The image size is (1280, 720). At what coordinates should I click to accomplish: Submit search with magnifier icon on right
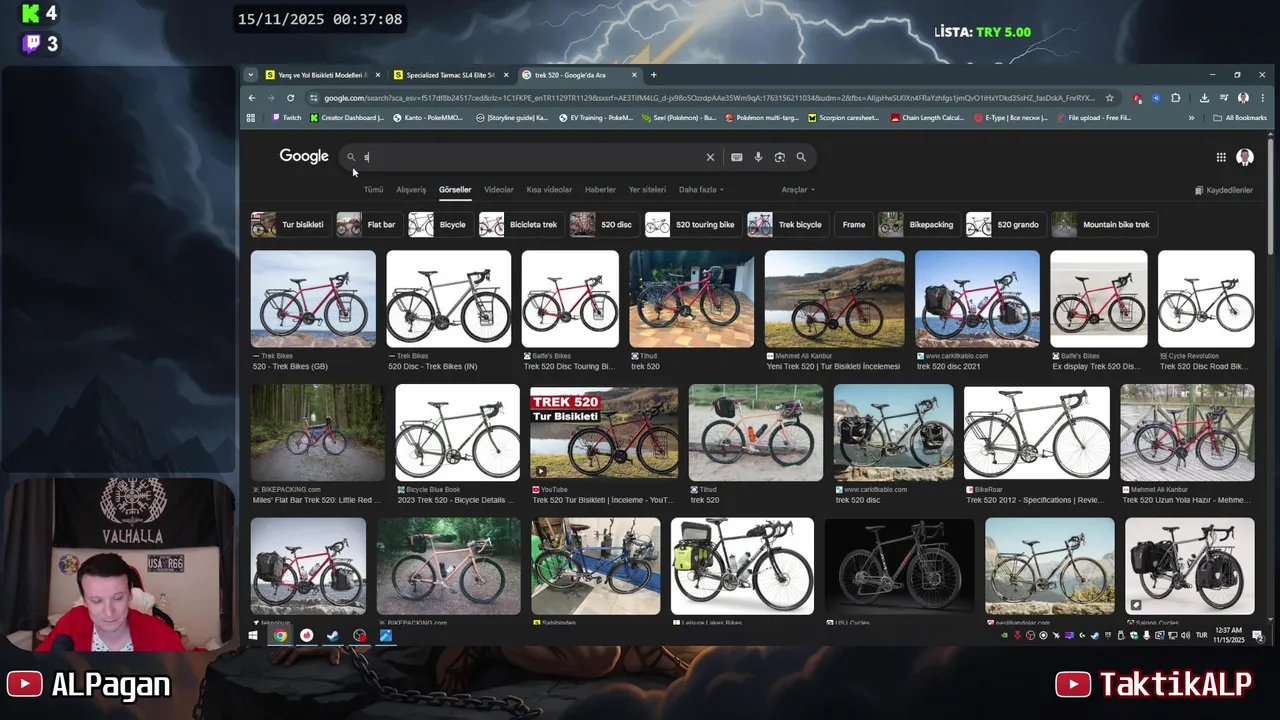tap(801, 157)
